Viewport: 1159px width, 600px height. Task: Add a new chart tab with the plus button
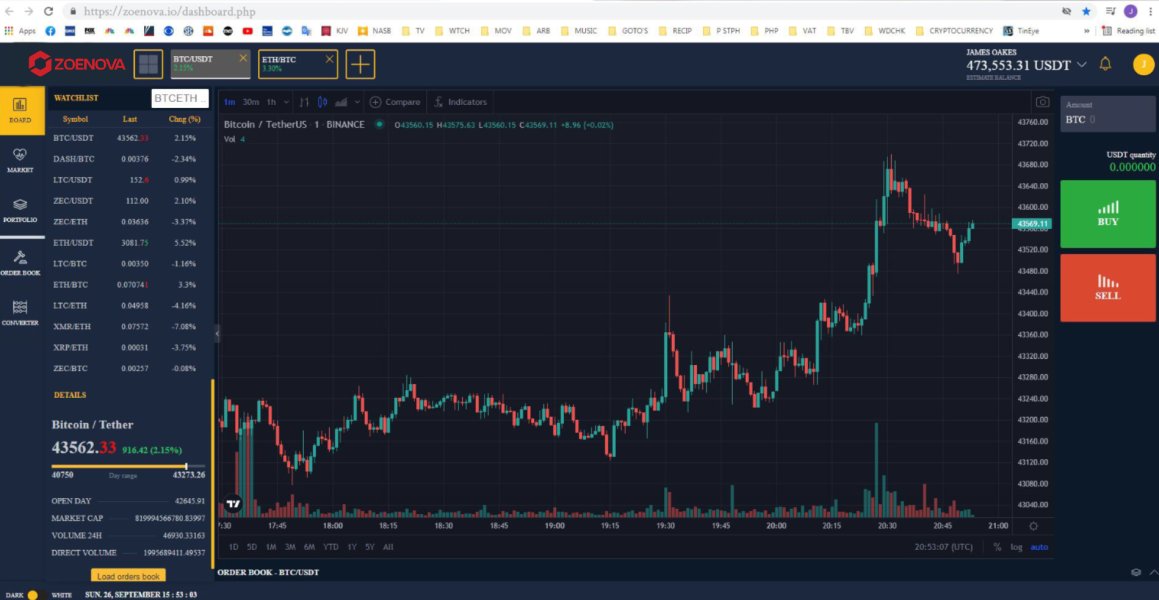coord(360,64)
